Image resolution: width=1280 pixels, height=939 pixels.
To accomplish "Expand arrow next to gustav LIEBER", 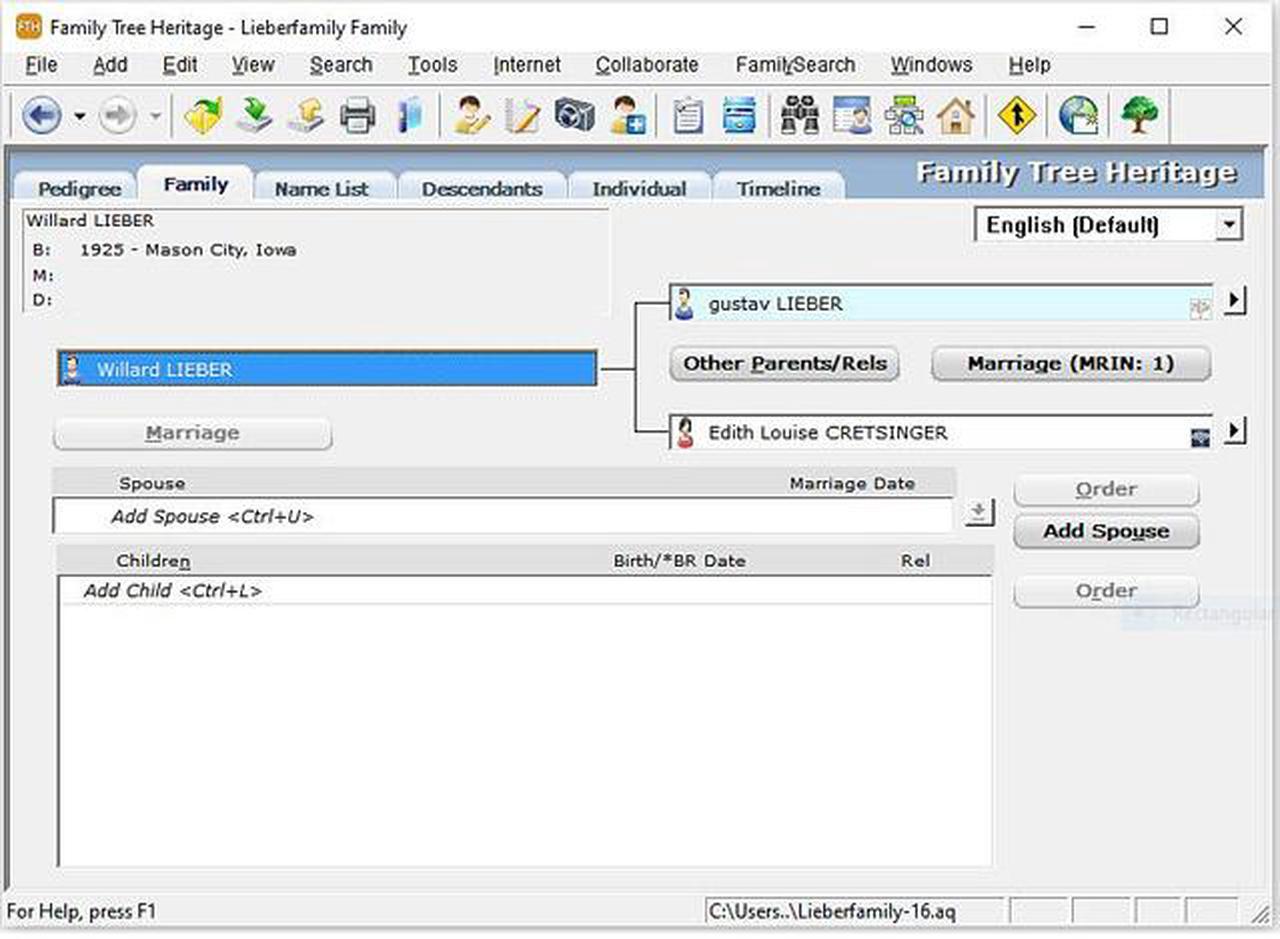I will click(1236, 299).
